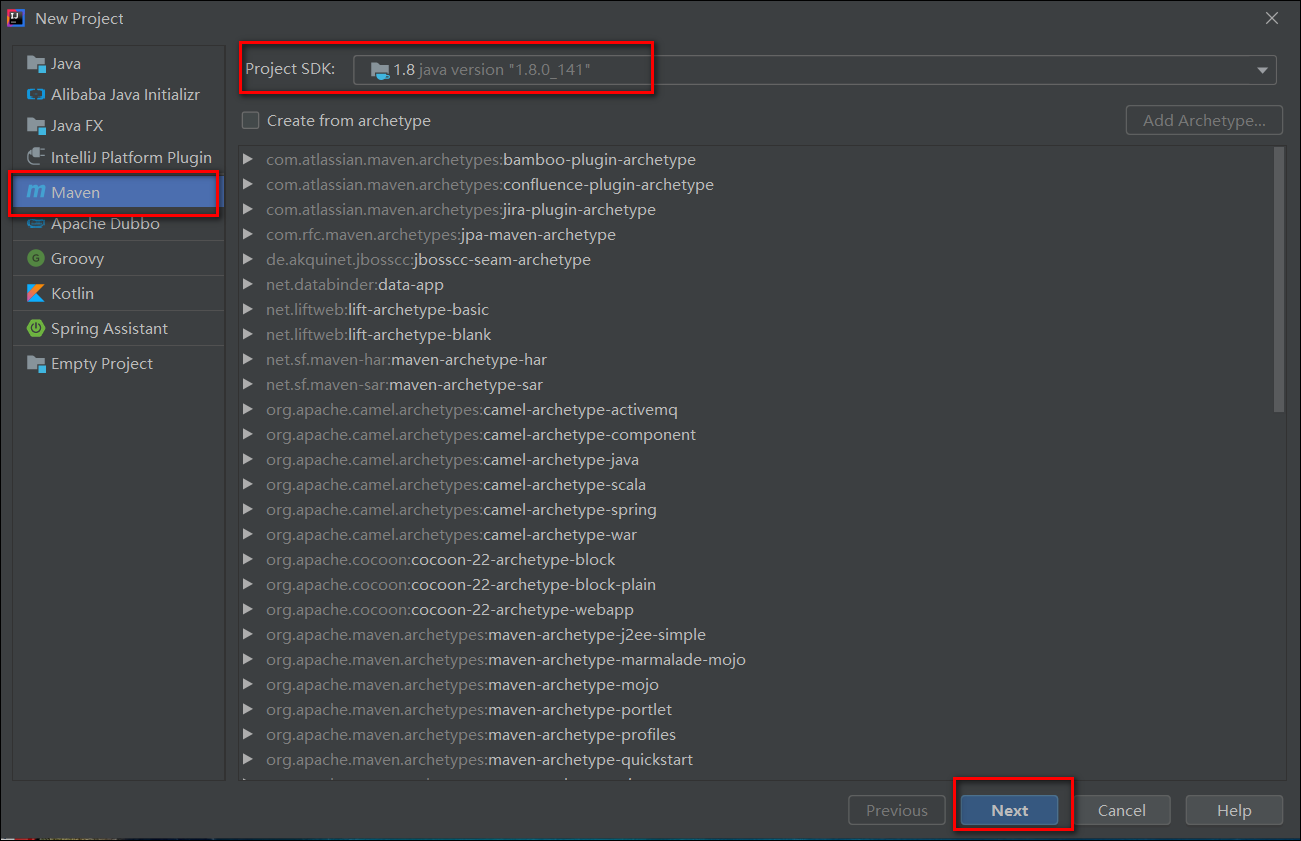Screen dimensions: 1301x841
Task: Click the green Groovy icon
Action: [x=36, y=258]
